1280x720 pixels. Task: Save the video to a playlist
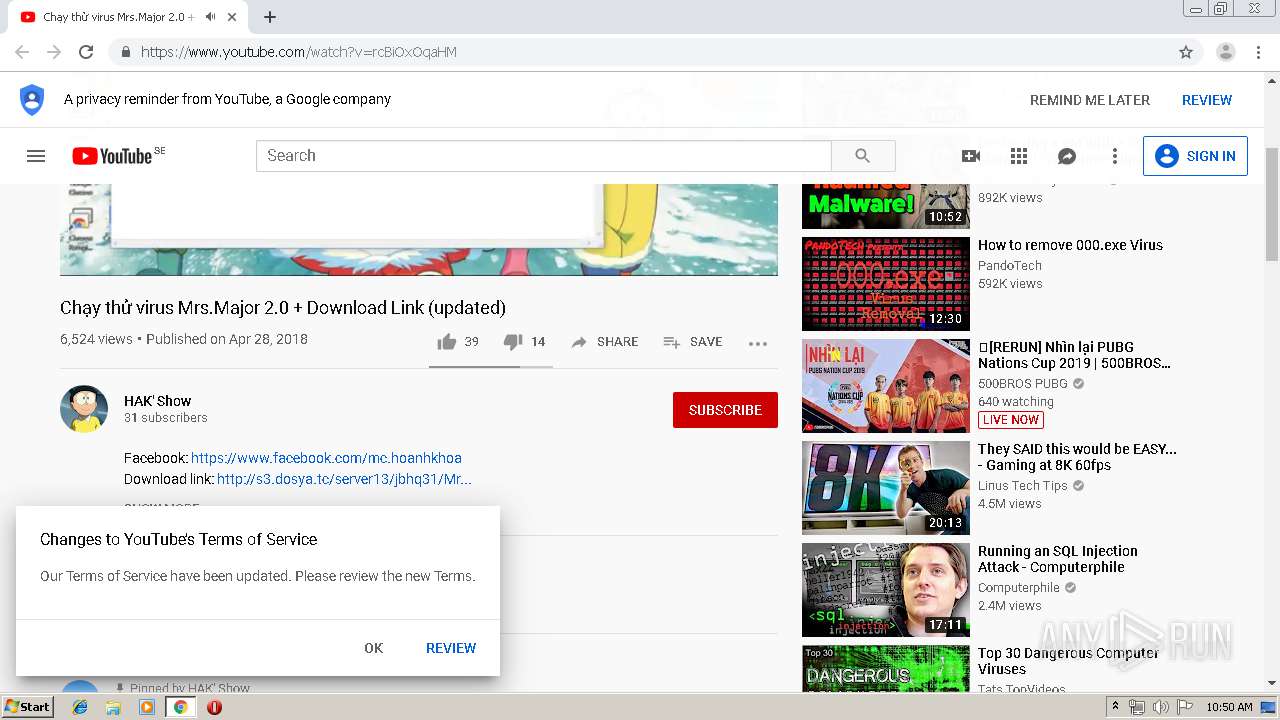tap(692, 342)
